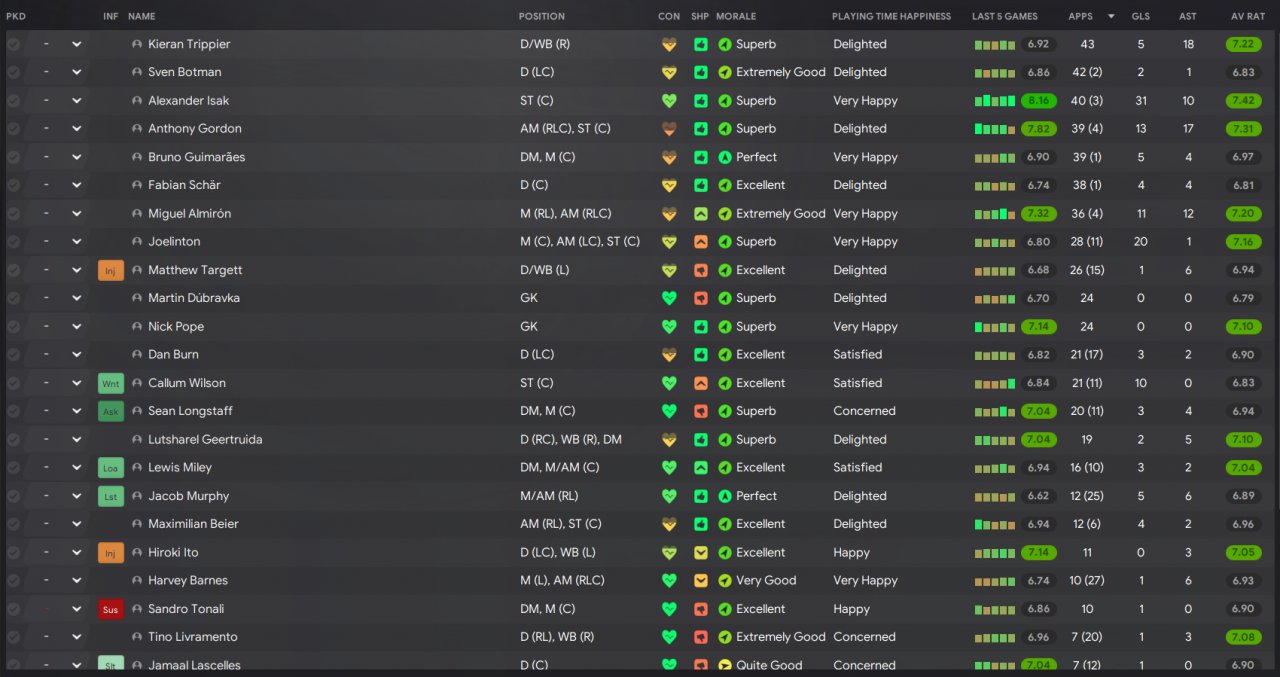Tick the picked checkbox for Kieran Trippier
The image size is (1280, 677).
[13, 45]
